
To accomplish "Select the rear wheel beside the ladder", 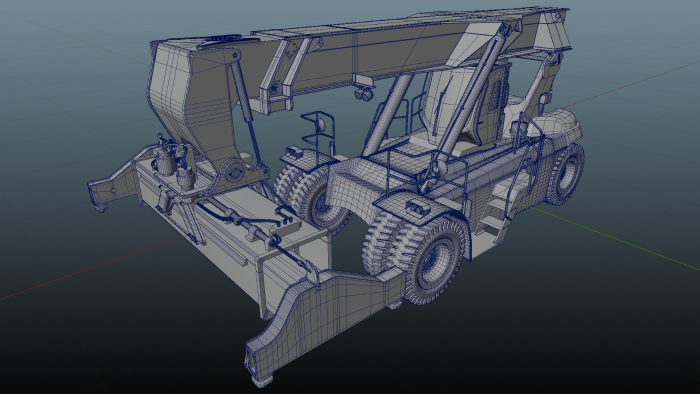I will [565, 175].
